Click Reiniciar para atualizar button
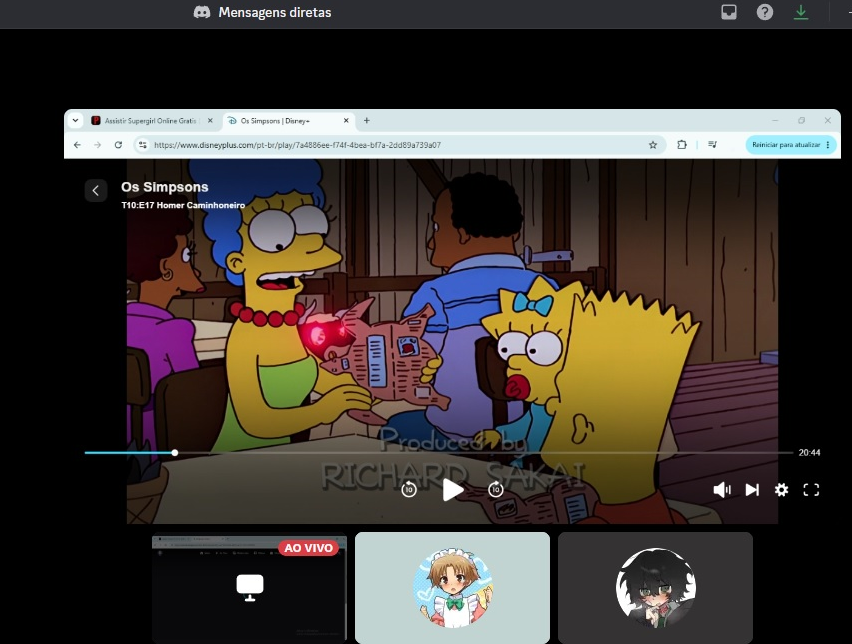The height and width of the screenshot is (644, 852). pos(786,145)
